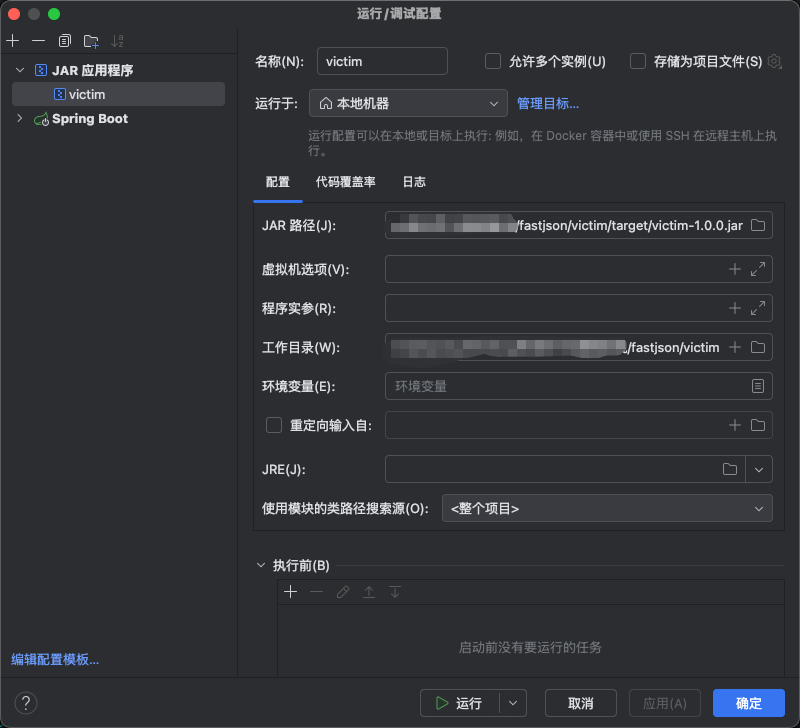Viewport: 800px width, 728px height.
Task: Open the run target 本地机器 dropdown
Action: pos(408,104)
